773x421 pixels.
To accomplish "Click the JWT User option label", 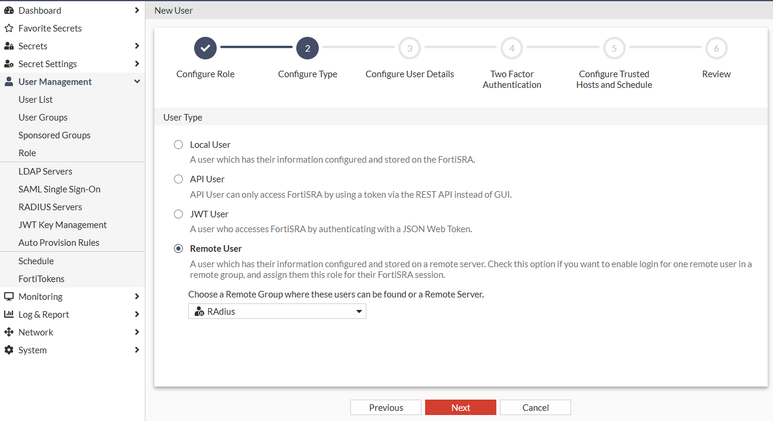I will [209, 214].
